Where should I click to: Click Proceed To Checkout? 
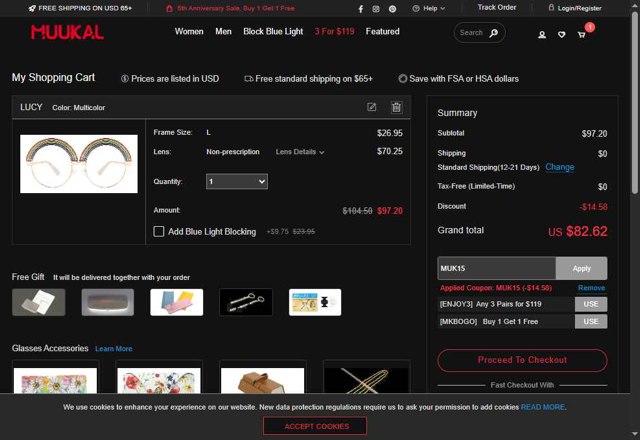tap(522, 360)
